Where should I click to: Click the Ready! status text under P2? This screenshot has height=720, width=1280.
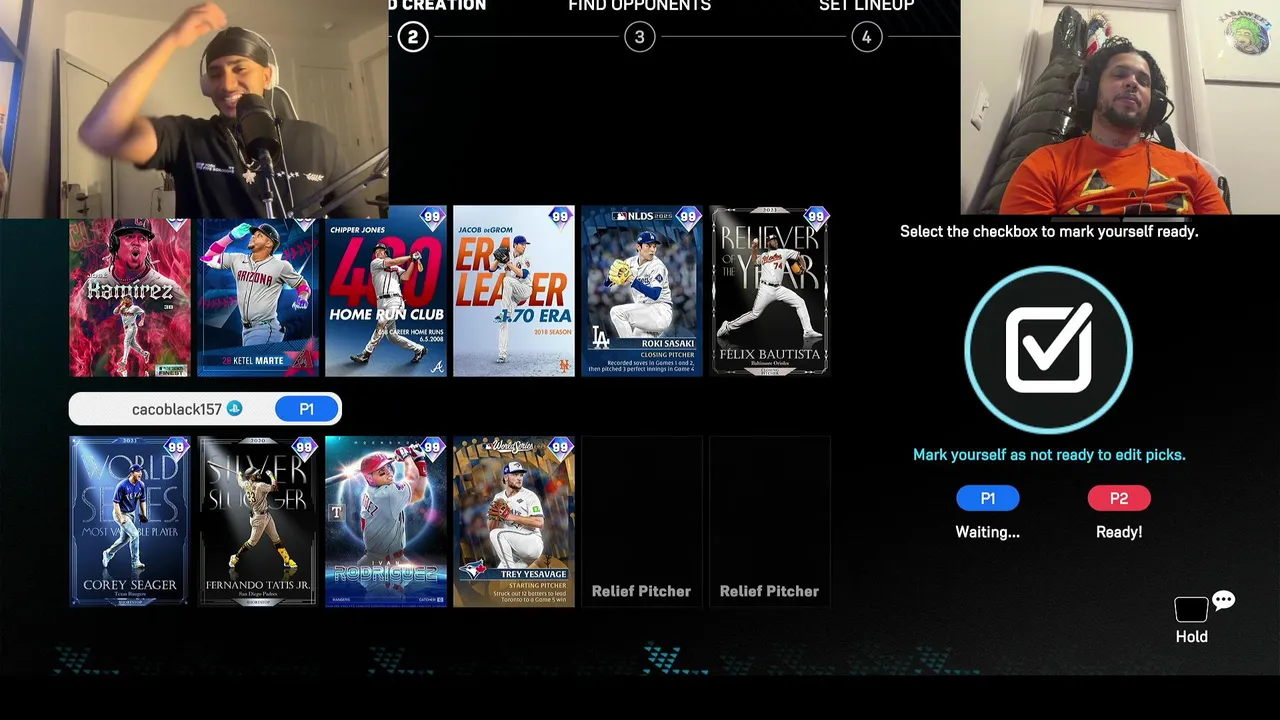coord(1119,532)
